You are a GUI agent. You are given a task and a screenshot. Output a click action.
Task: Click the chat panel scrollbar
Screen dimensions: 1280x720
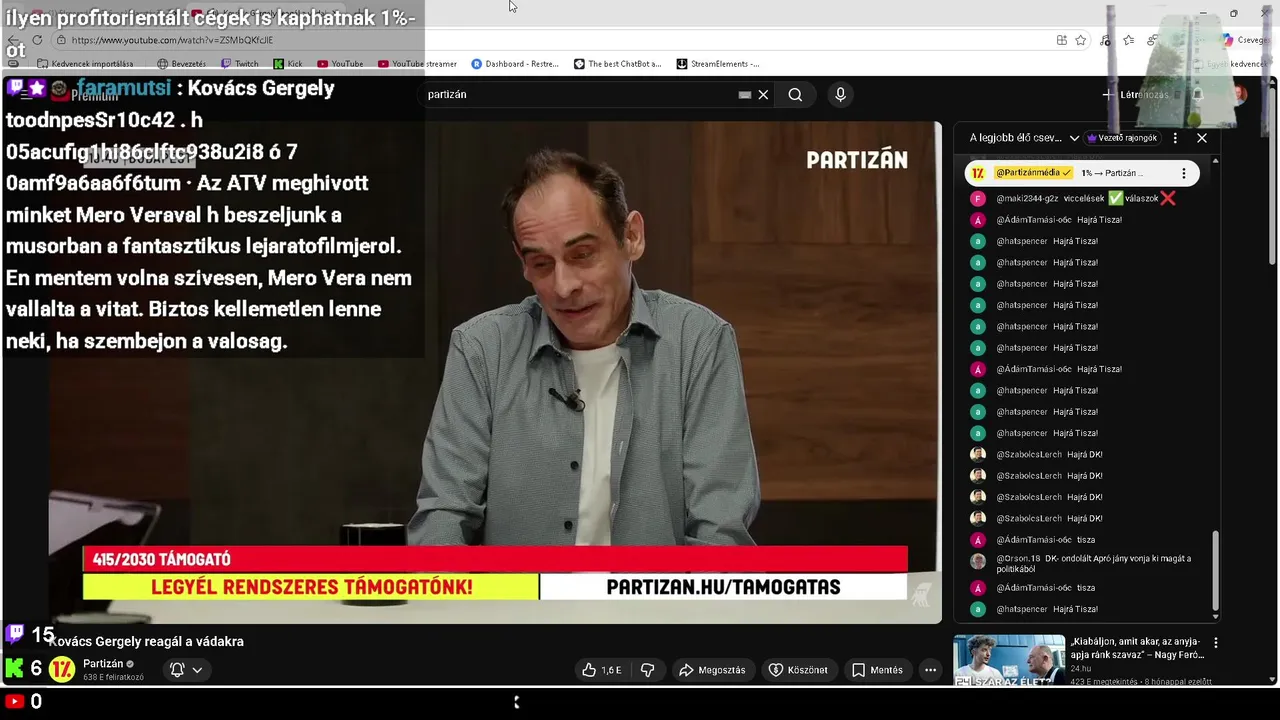pyautogui.click(x=1216, y=570)
